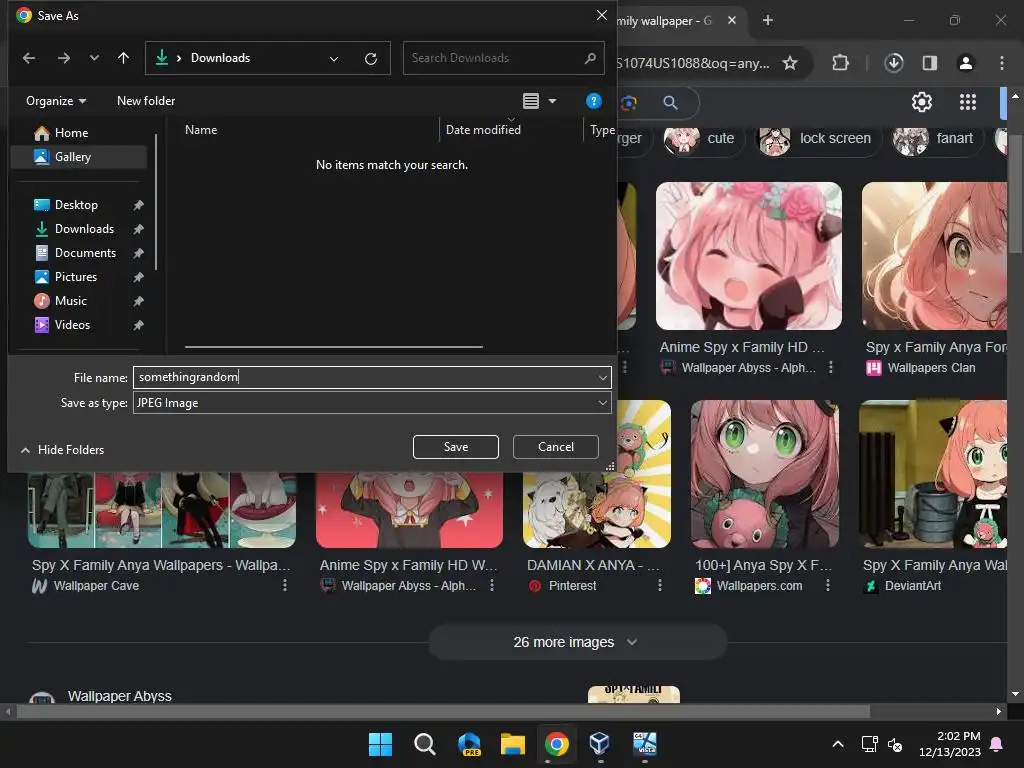
Task: Open VirtualBox from taskbar
Action: coord(600,744)
